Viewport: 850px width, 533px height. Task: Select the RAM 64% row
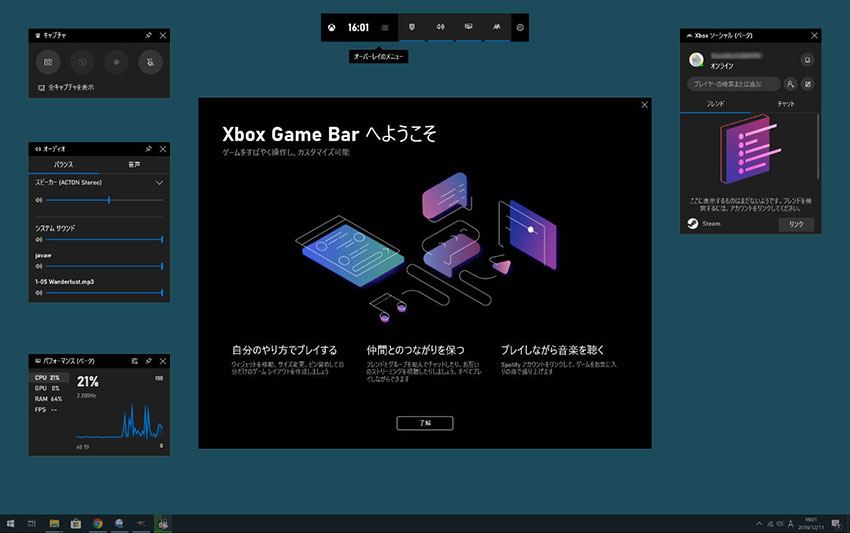coord(49,399)
